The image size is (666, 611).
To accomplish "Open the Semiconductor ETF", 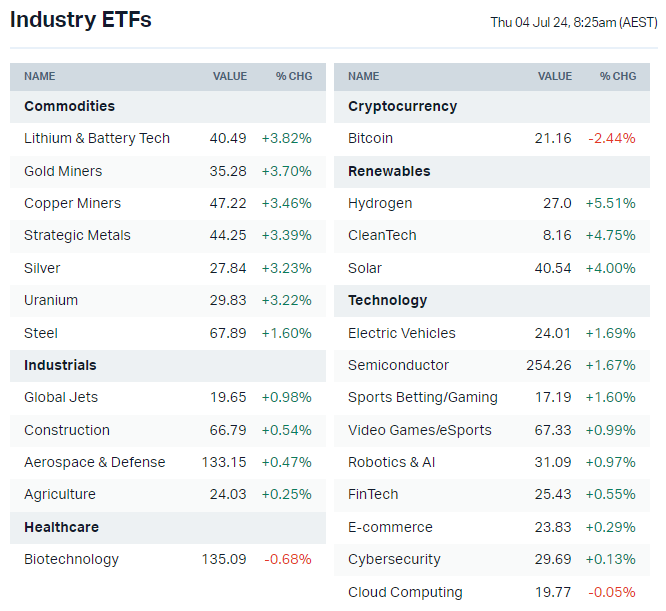I will click(x=398, y=365).
